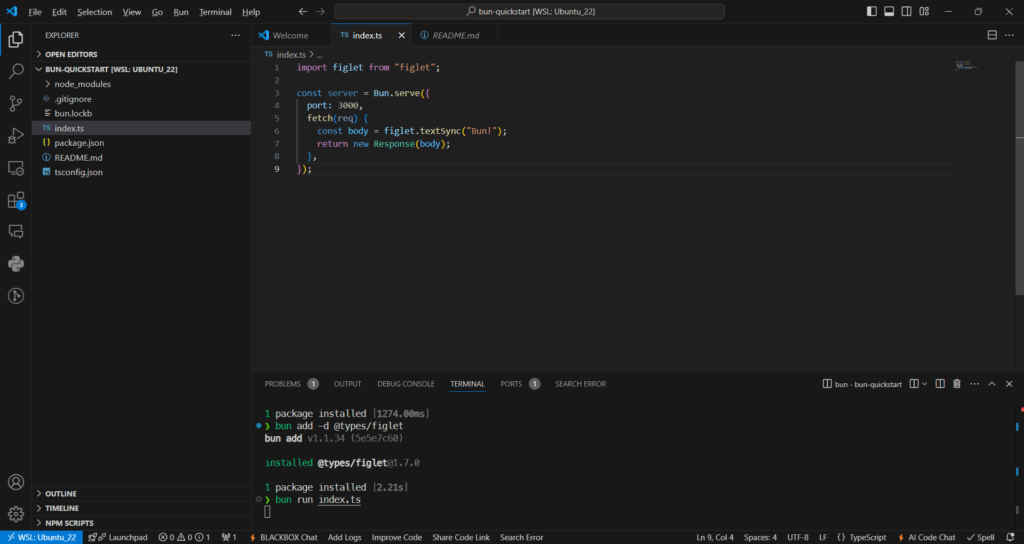The height and width of the screenshot is (544, 1024).
Task: Expand the Outline section
Action: 141,494
